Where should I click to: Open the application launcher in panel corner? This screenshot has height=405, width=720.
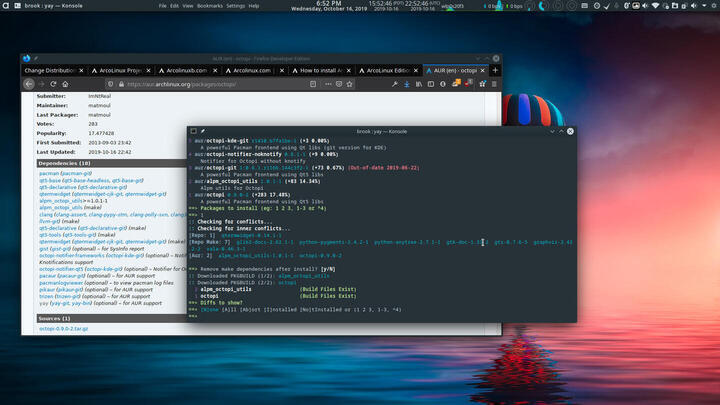[x=6, y=6]
